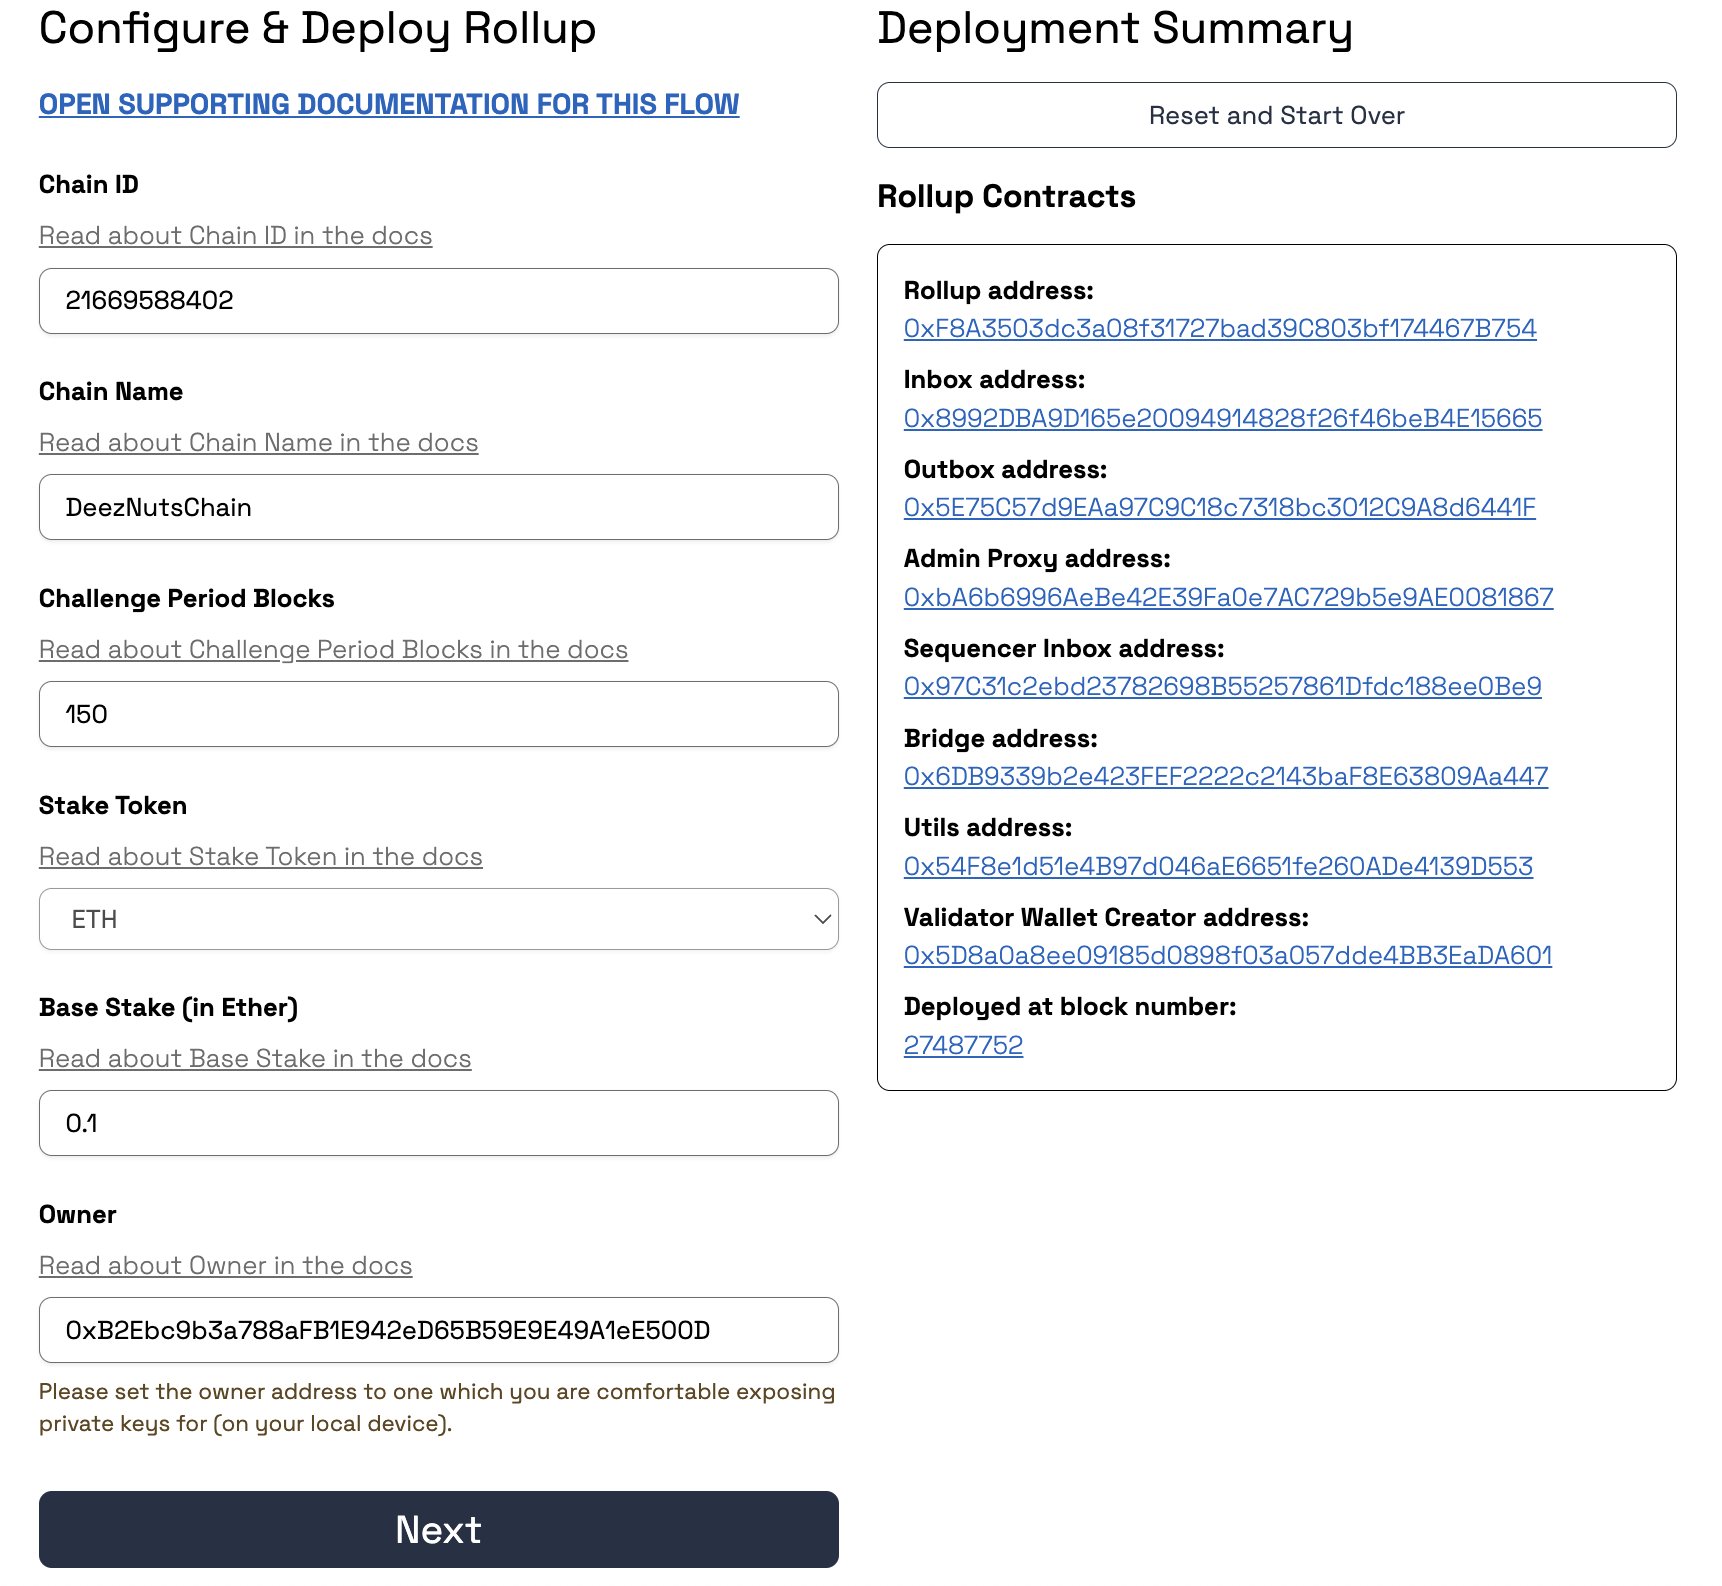Open supporting documentation for this flow
Screen dimensions: 1722x1586
tap(388, 102)
